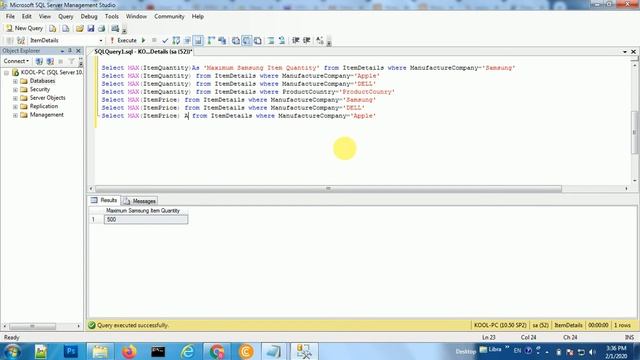Click 'Query executed successfully' status text
Screen dimensions: 640x360
click(133, 325)
